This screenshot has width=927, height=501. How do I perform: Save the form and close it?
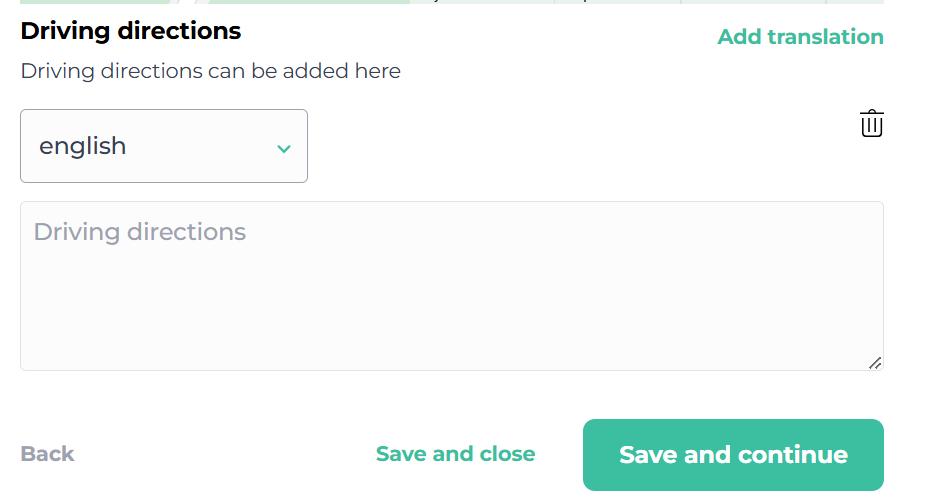click(x=455, y=454)
